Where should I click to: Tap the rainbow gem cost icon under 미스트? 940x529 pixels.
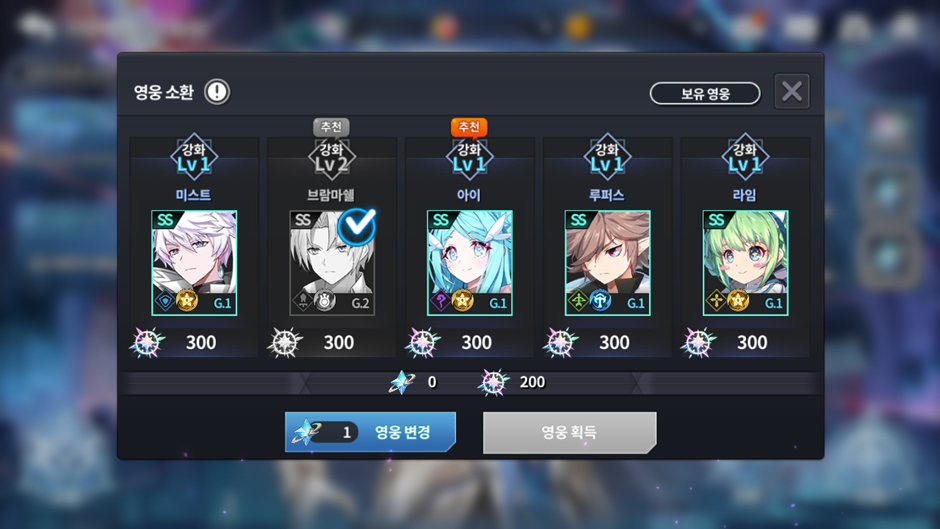pos(147,342)
